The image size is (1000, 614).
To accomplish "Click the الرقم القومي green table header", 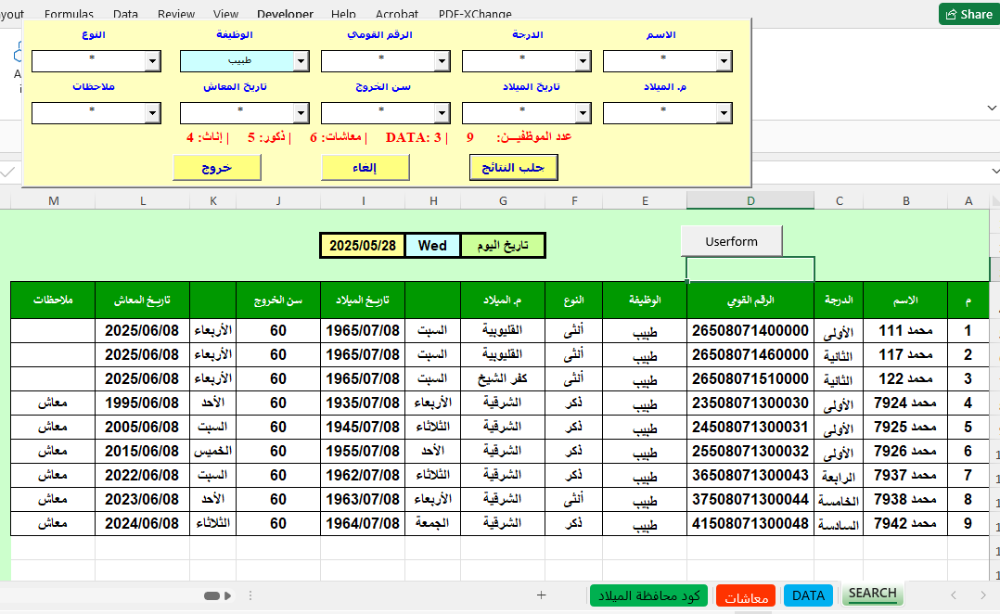I will tap(751, 300).
